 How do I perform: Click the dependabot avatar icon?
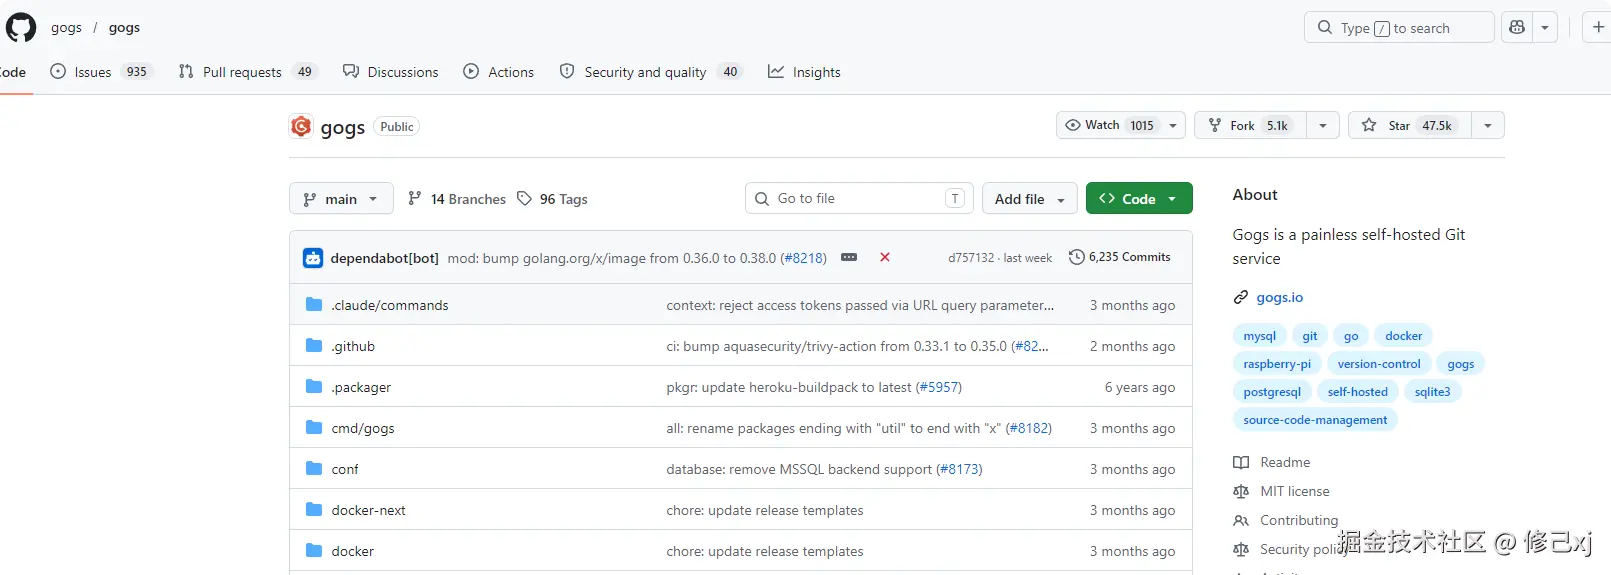[313, 258]
